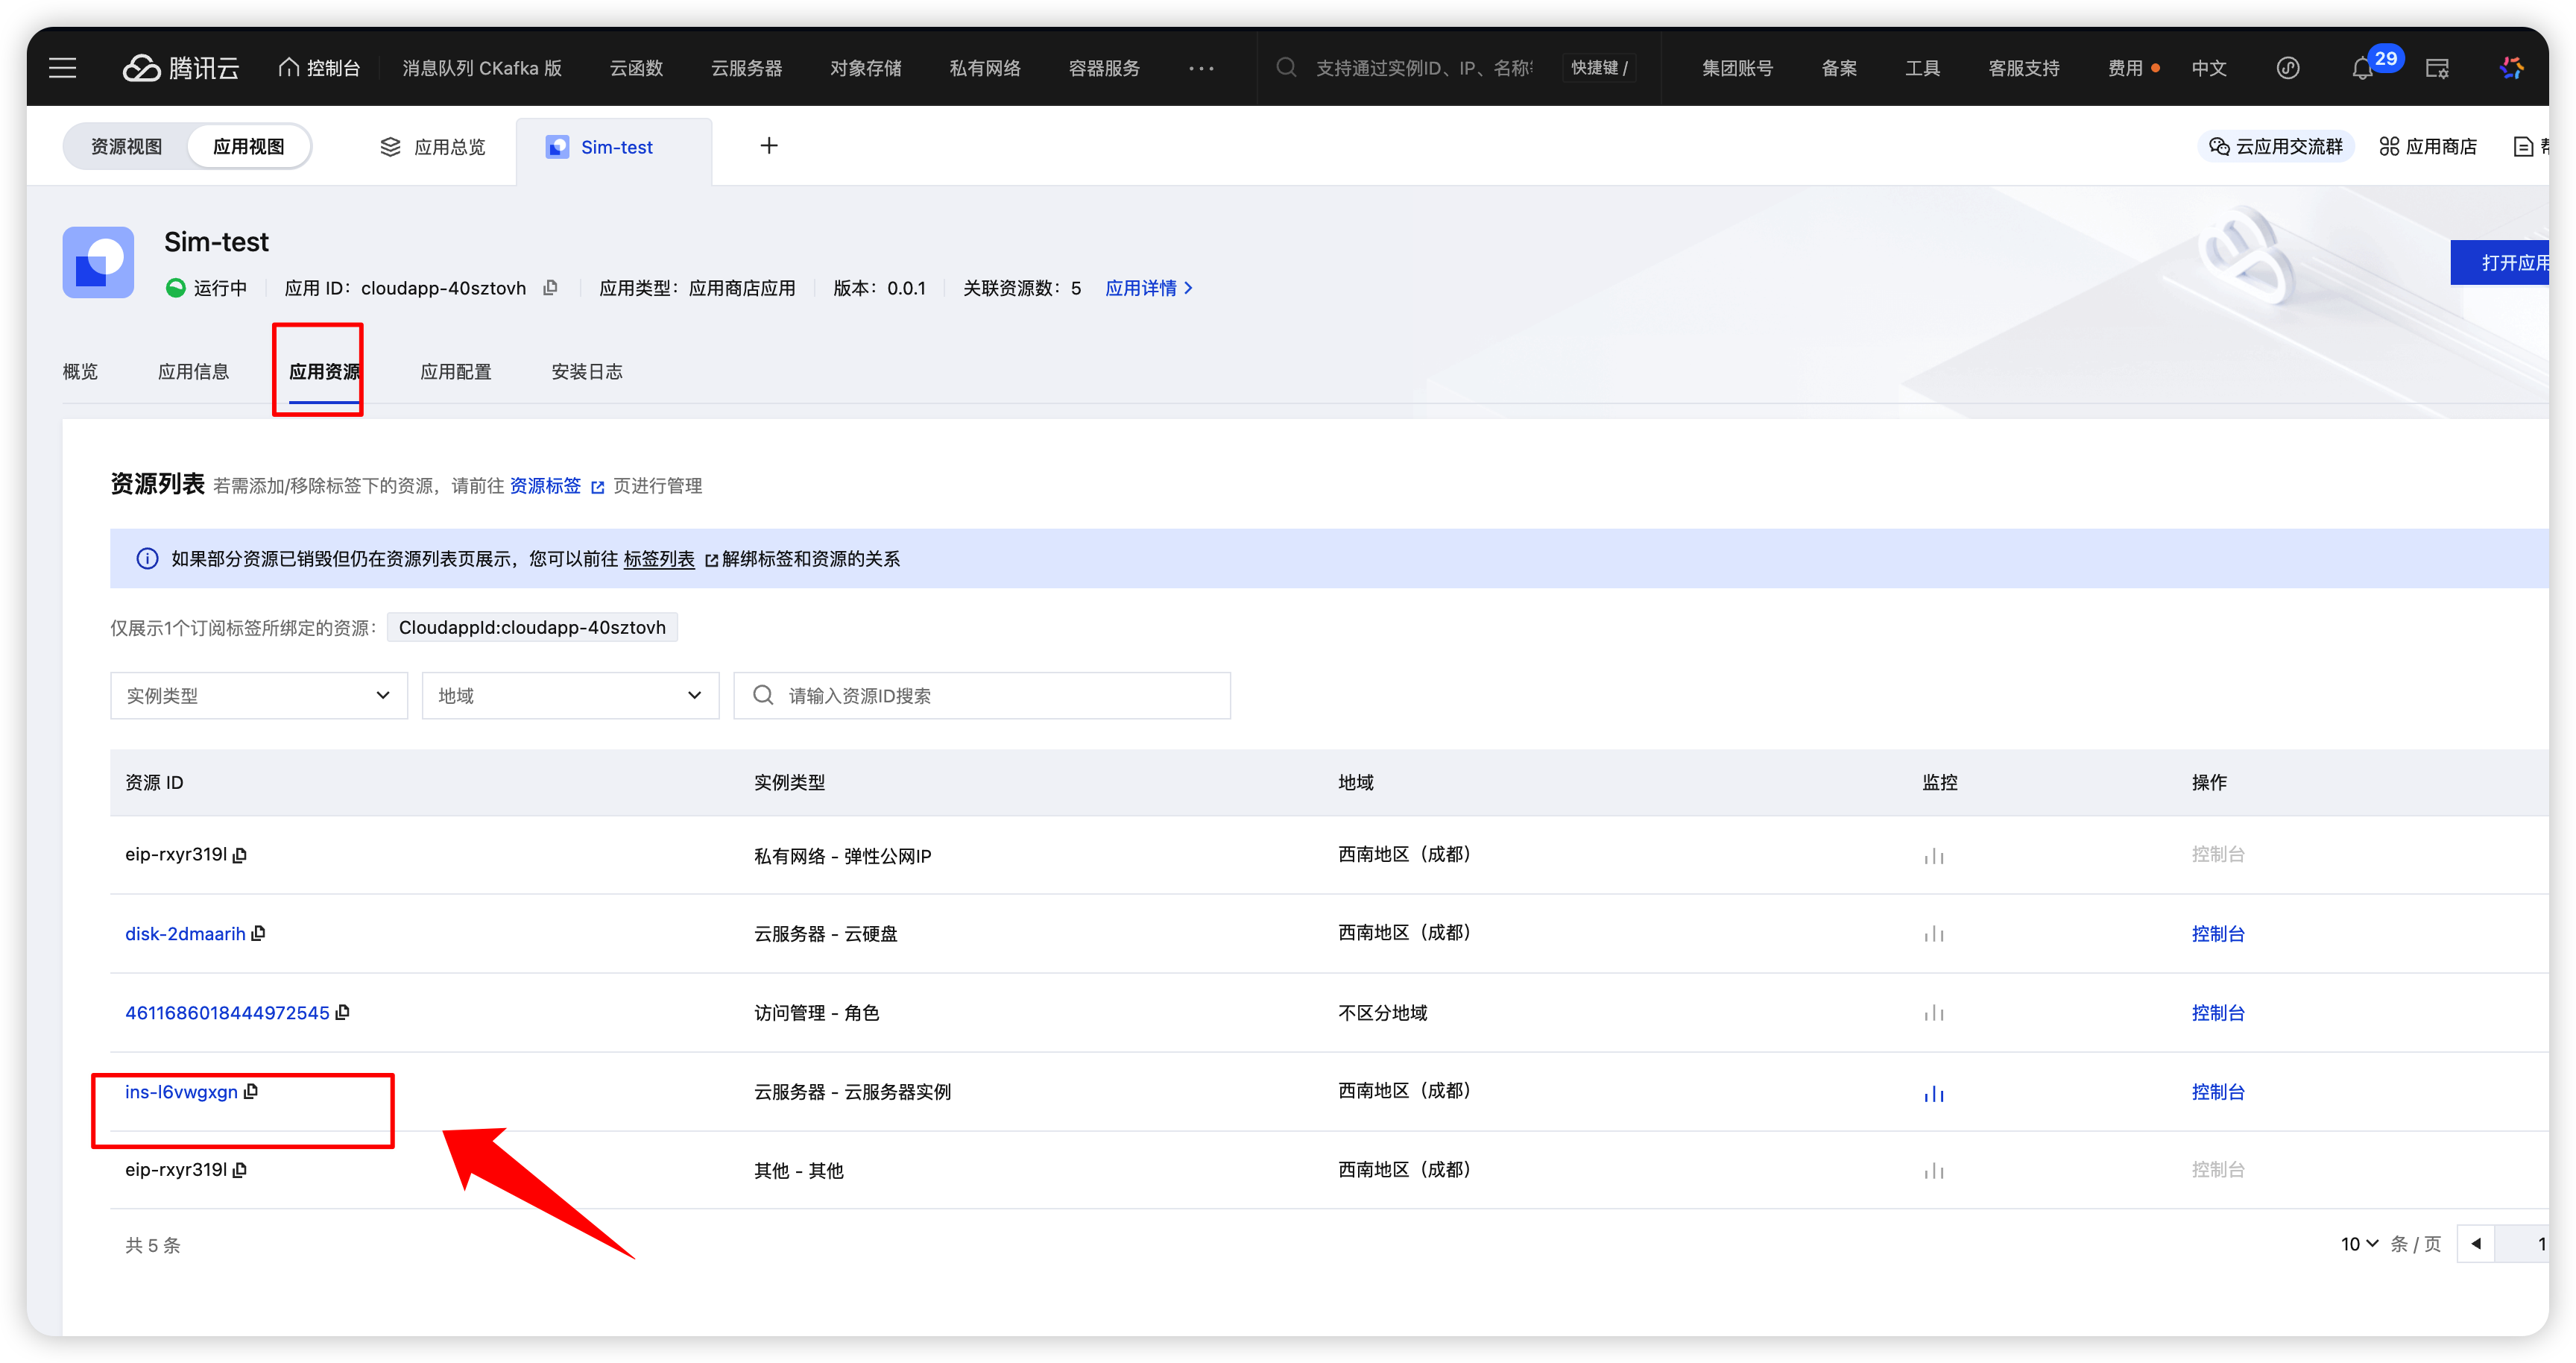Select the 应用视图 application view

point(248,147)
